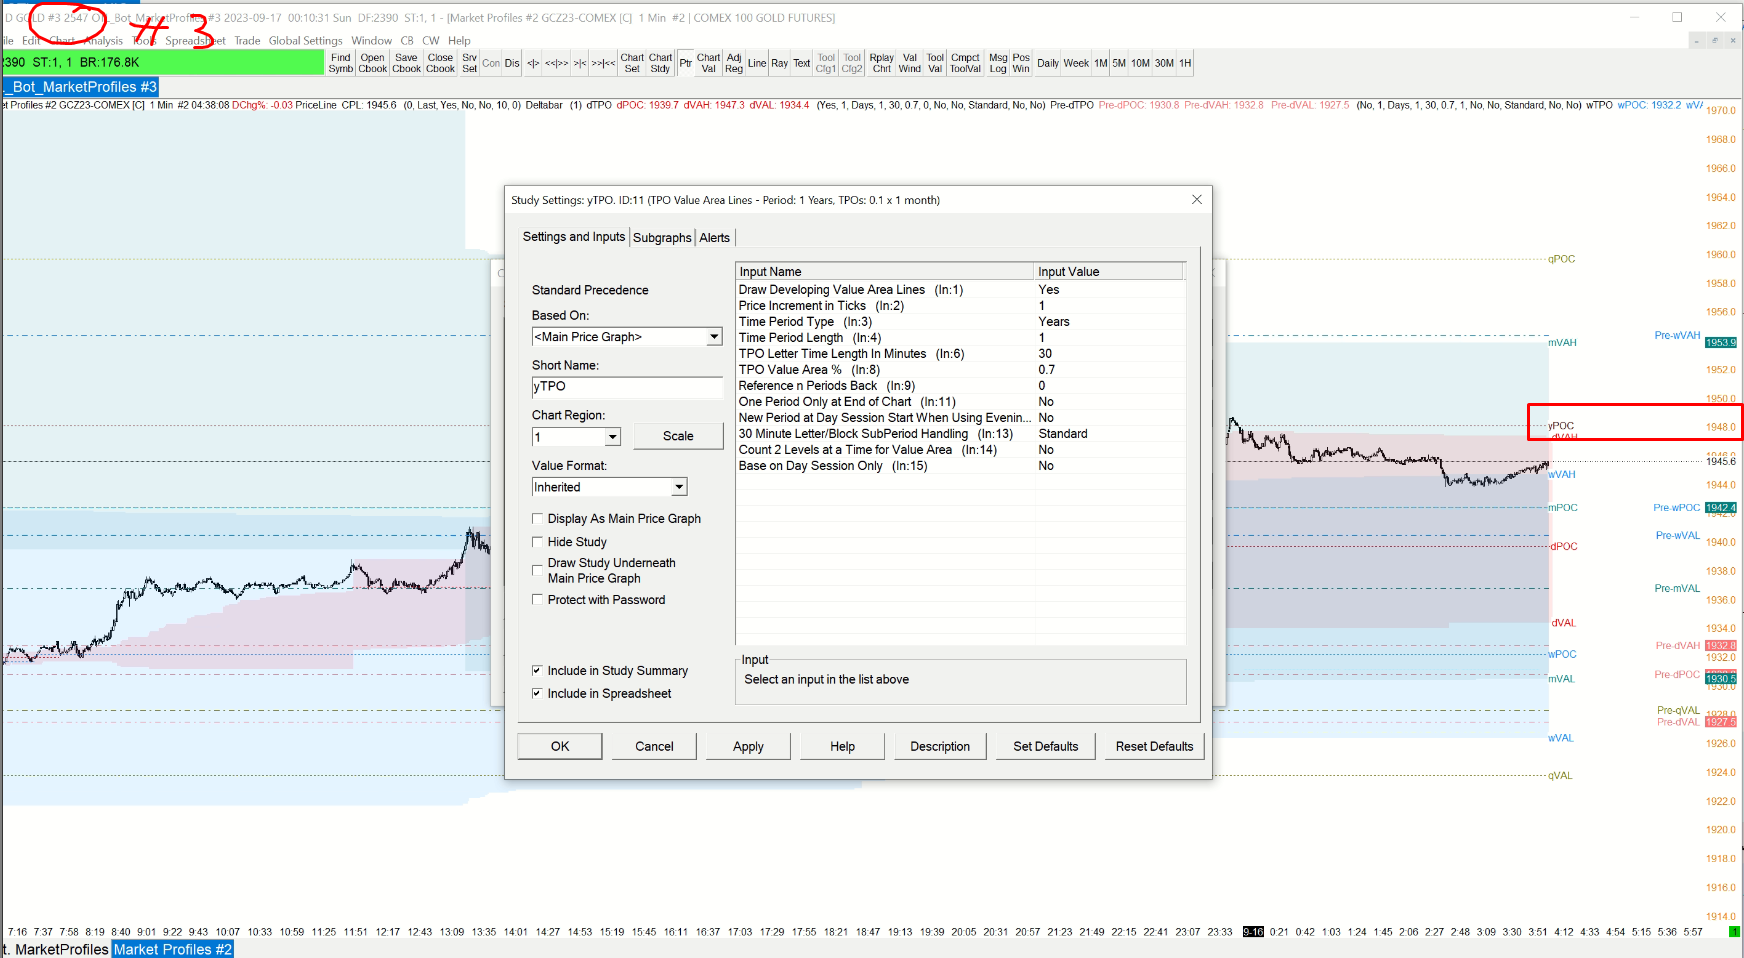Open Chart Set chart settings
The height and width of the screenshot is (958, 1744).
(632, 63)
